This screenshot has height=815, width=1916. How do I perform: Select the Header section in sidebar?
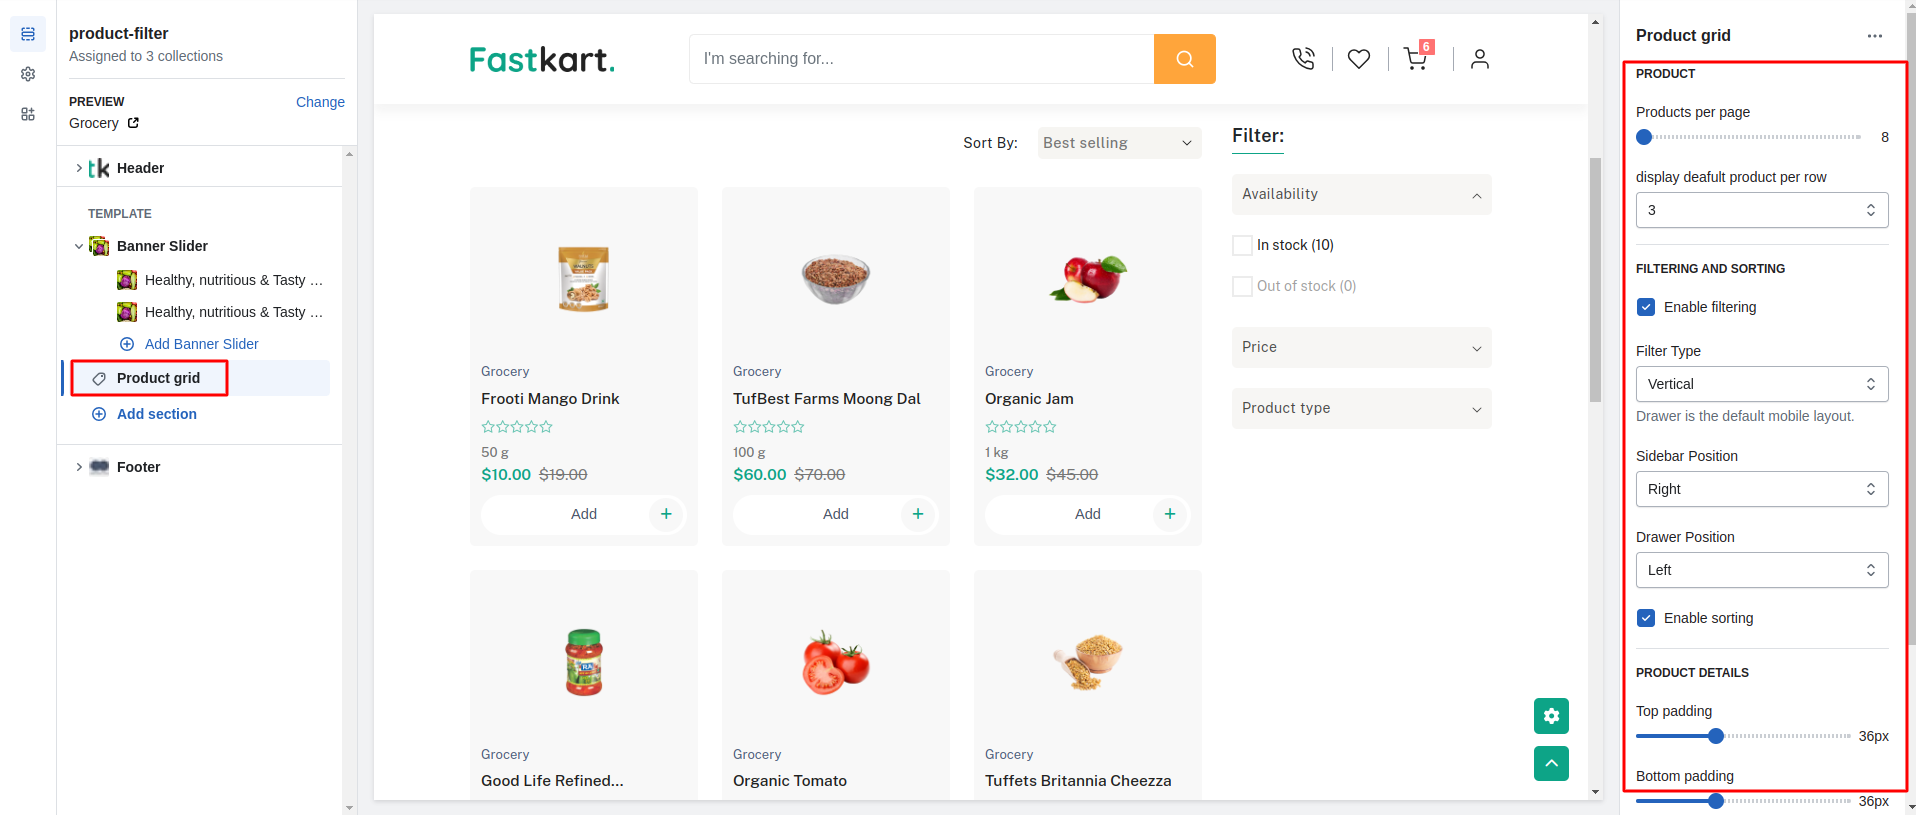coord(140,168)
